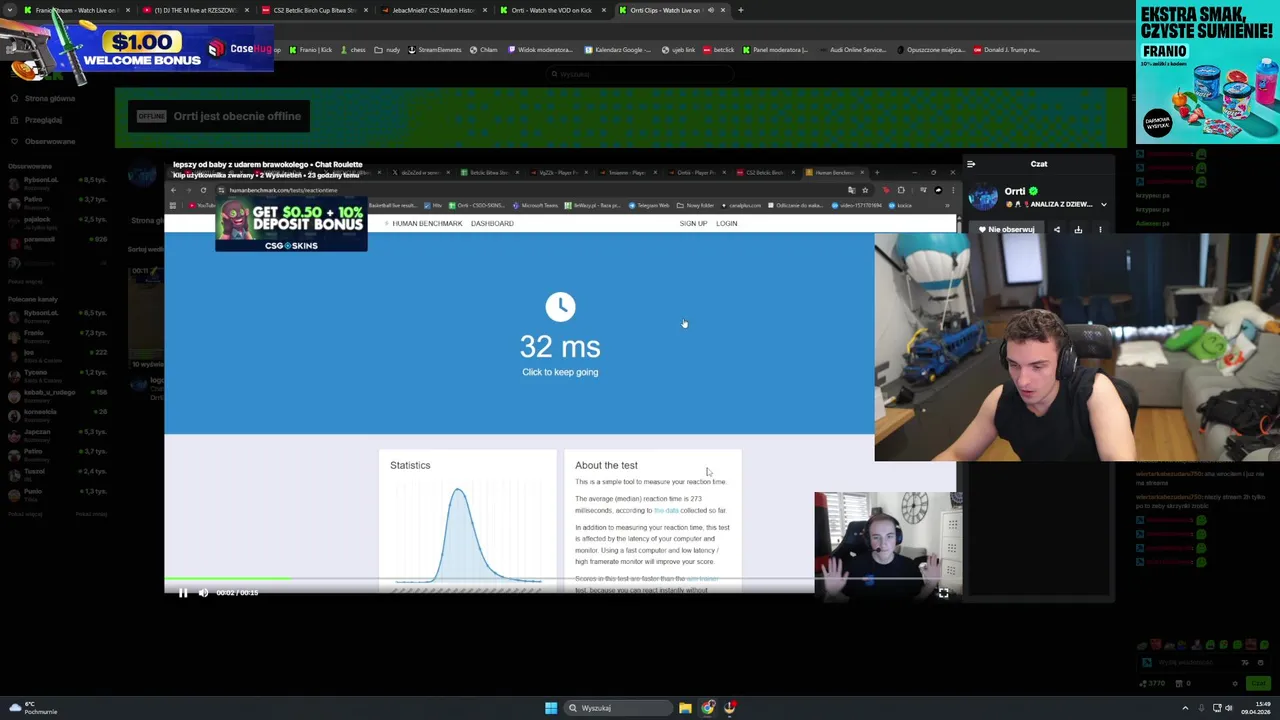Open Przeglądaj in the Kick sidebar
This screenshot has width=1280, height=720.
(x=37, y=120)
